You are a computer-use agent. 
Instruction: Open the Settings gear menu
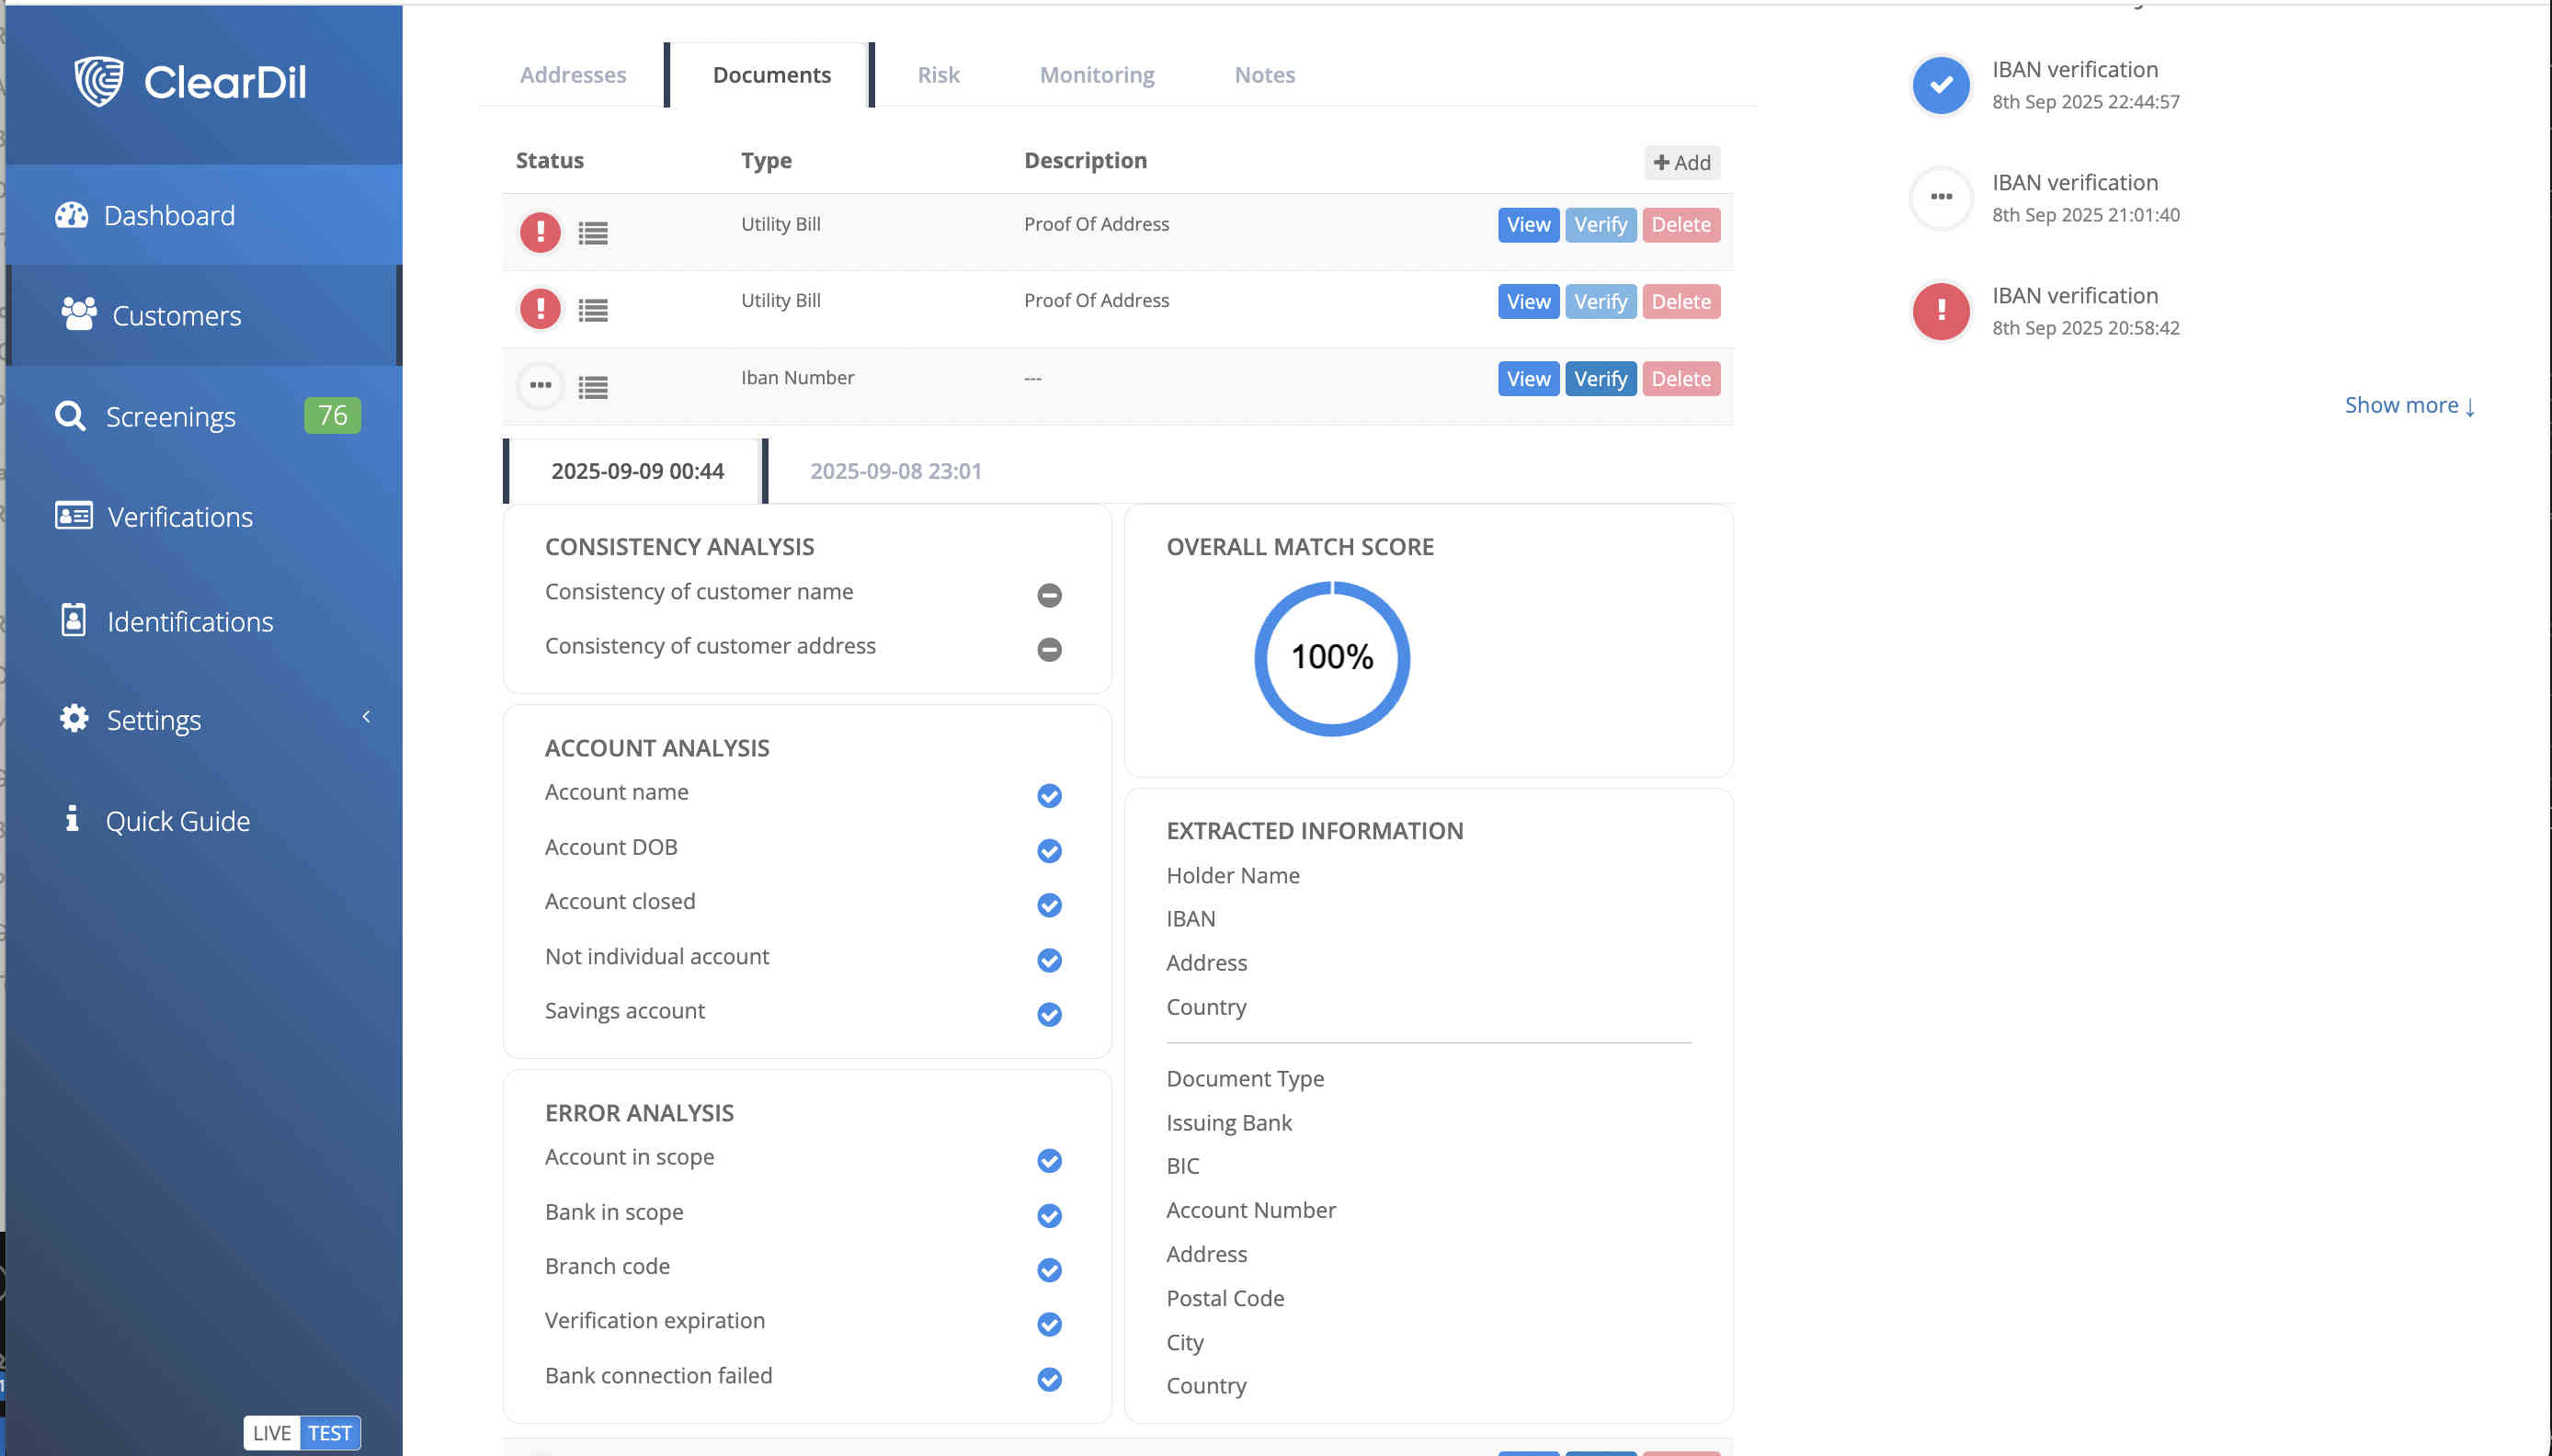coord(74,718)
